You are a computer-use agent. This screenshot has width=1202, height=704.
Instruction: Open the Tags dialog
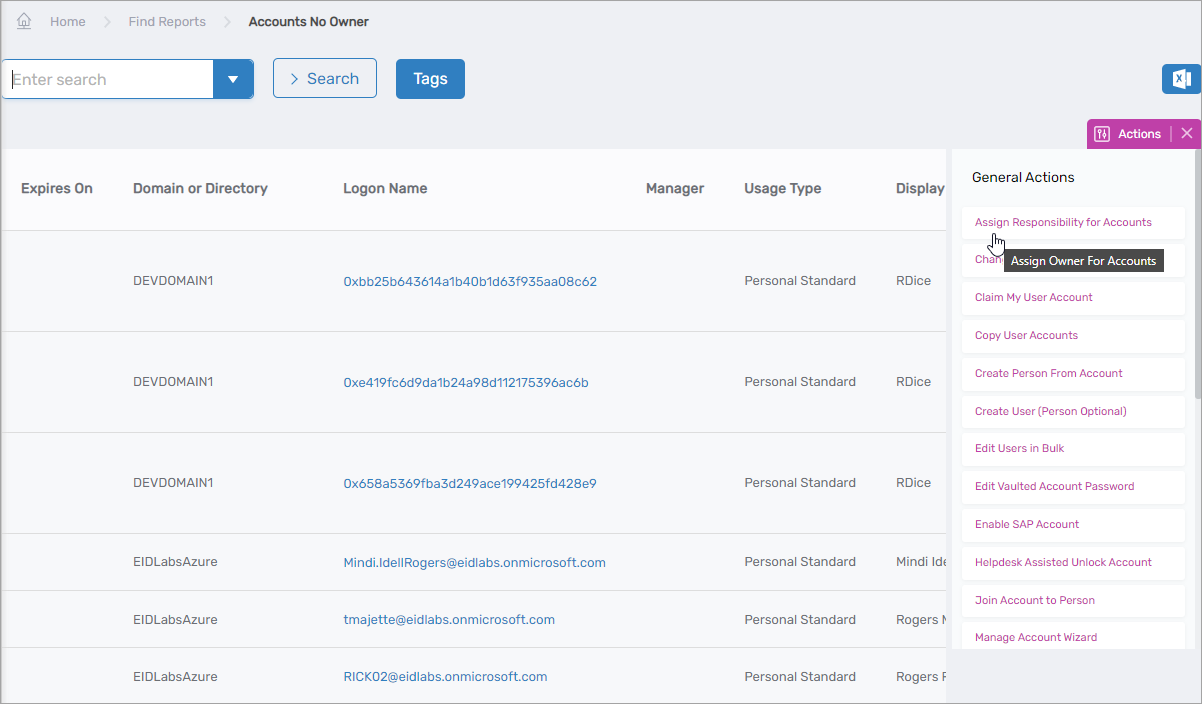430,78
